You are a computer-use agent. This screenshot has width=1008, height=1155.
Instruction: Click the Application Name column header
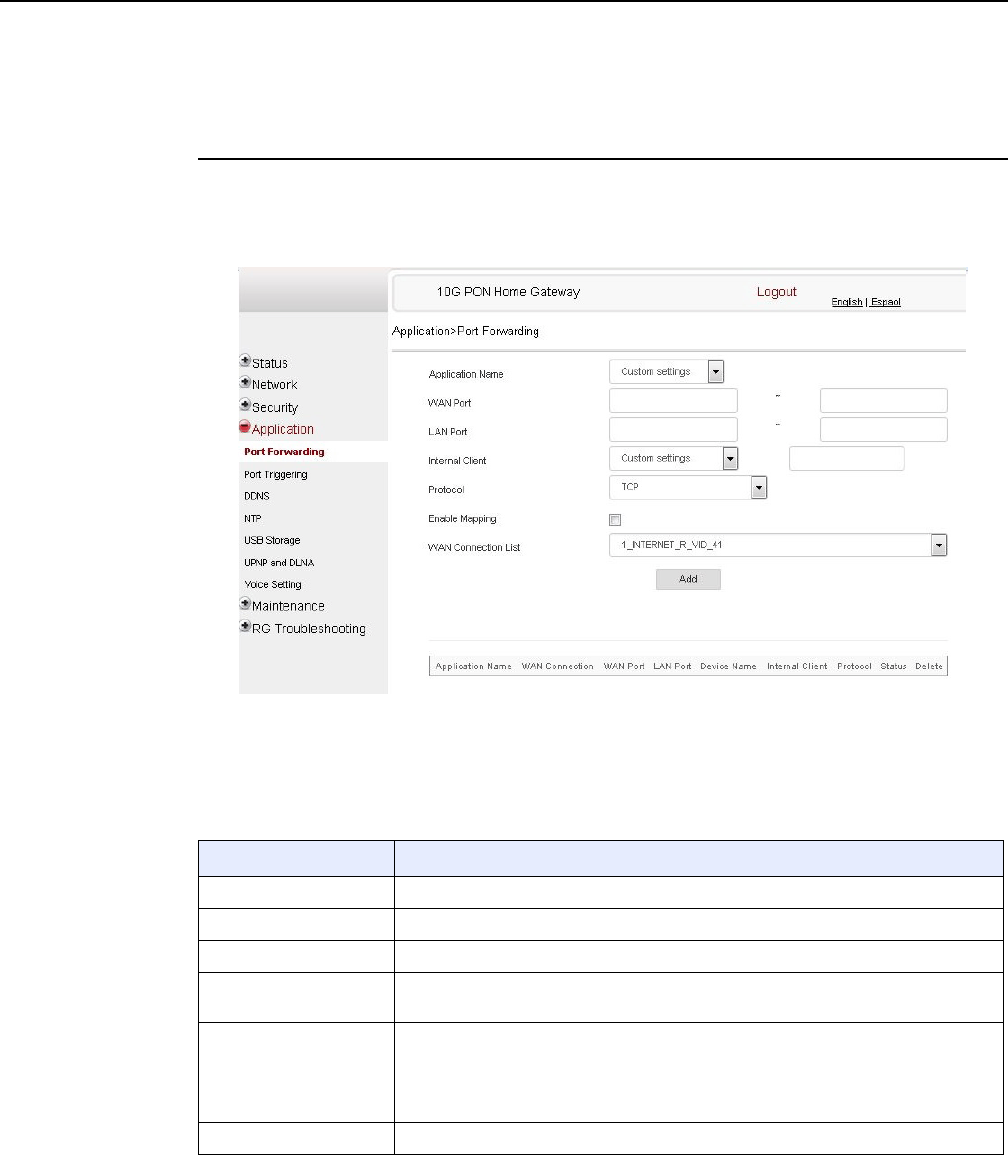tap(473, 667)
